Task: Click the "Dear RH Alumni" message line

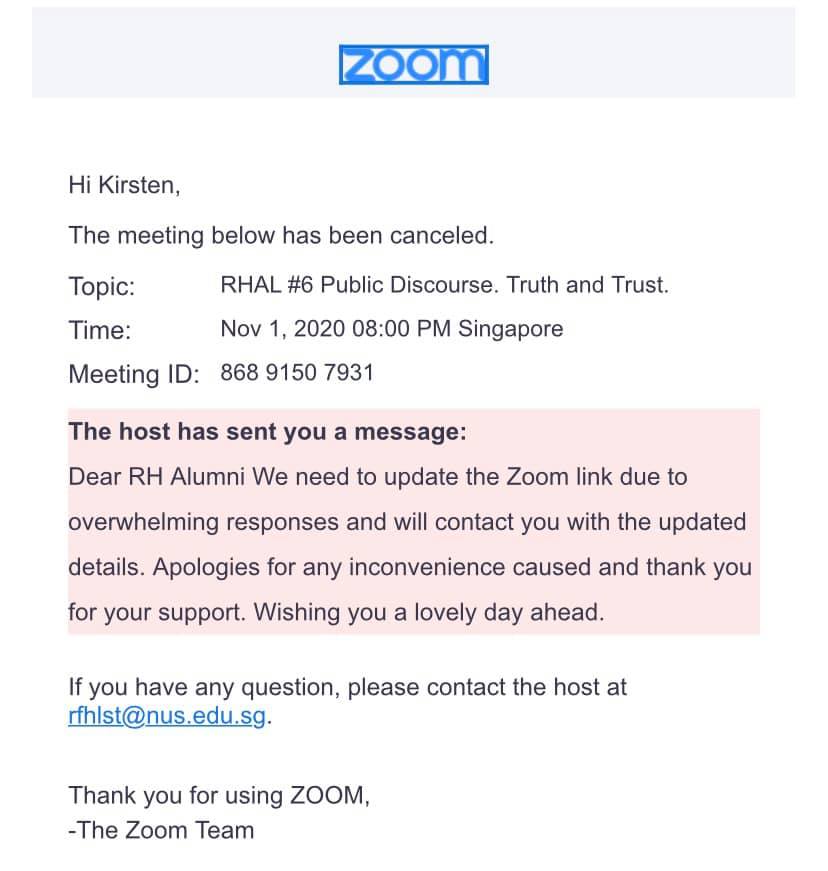Action: [378, 477]
